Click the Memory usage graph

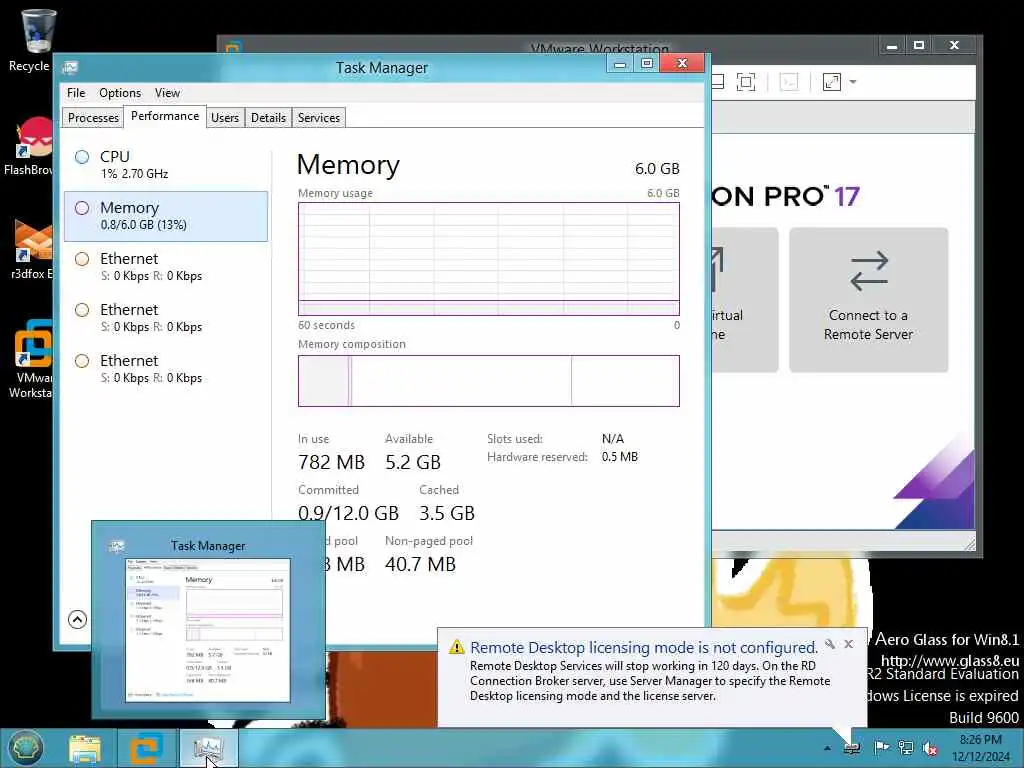pyautogui.click(x=488, y=259)
